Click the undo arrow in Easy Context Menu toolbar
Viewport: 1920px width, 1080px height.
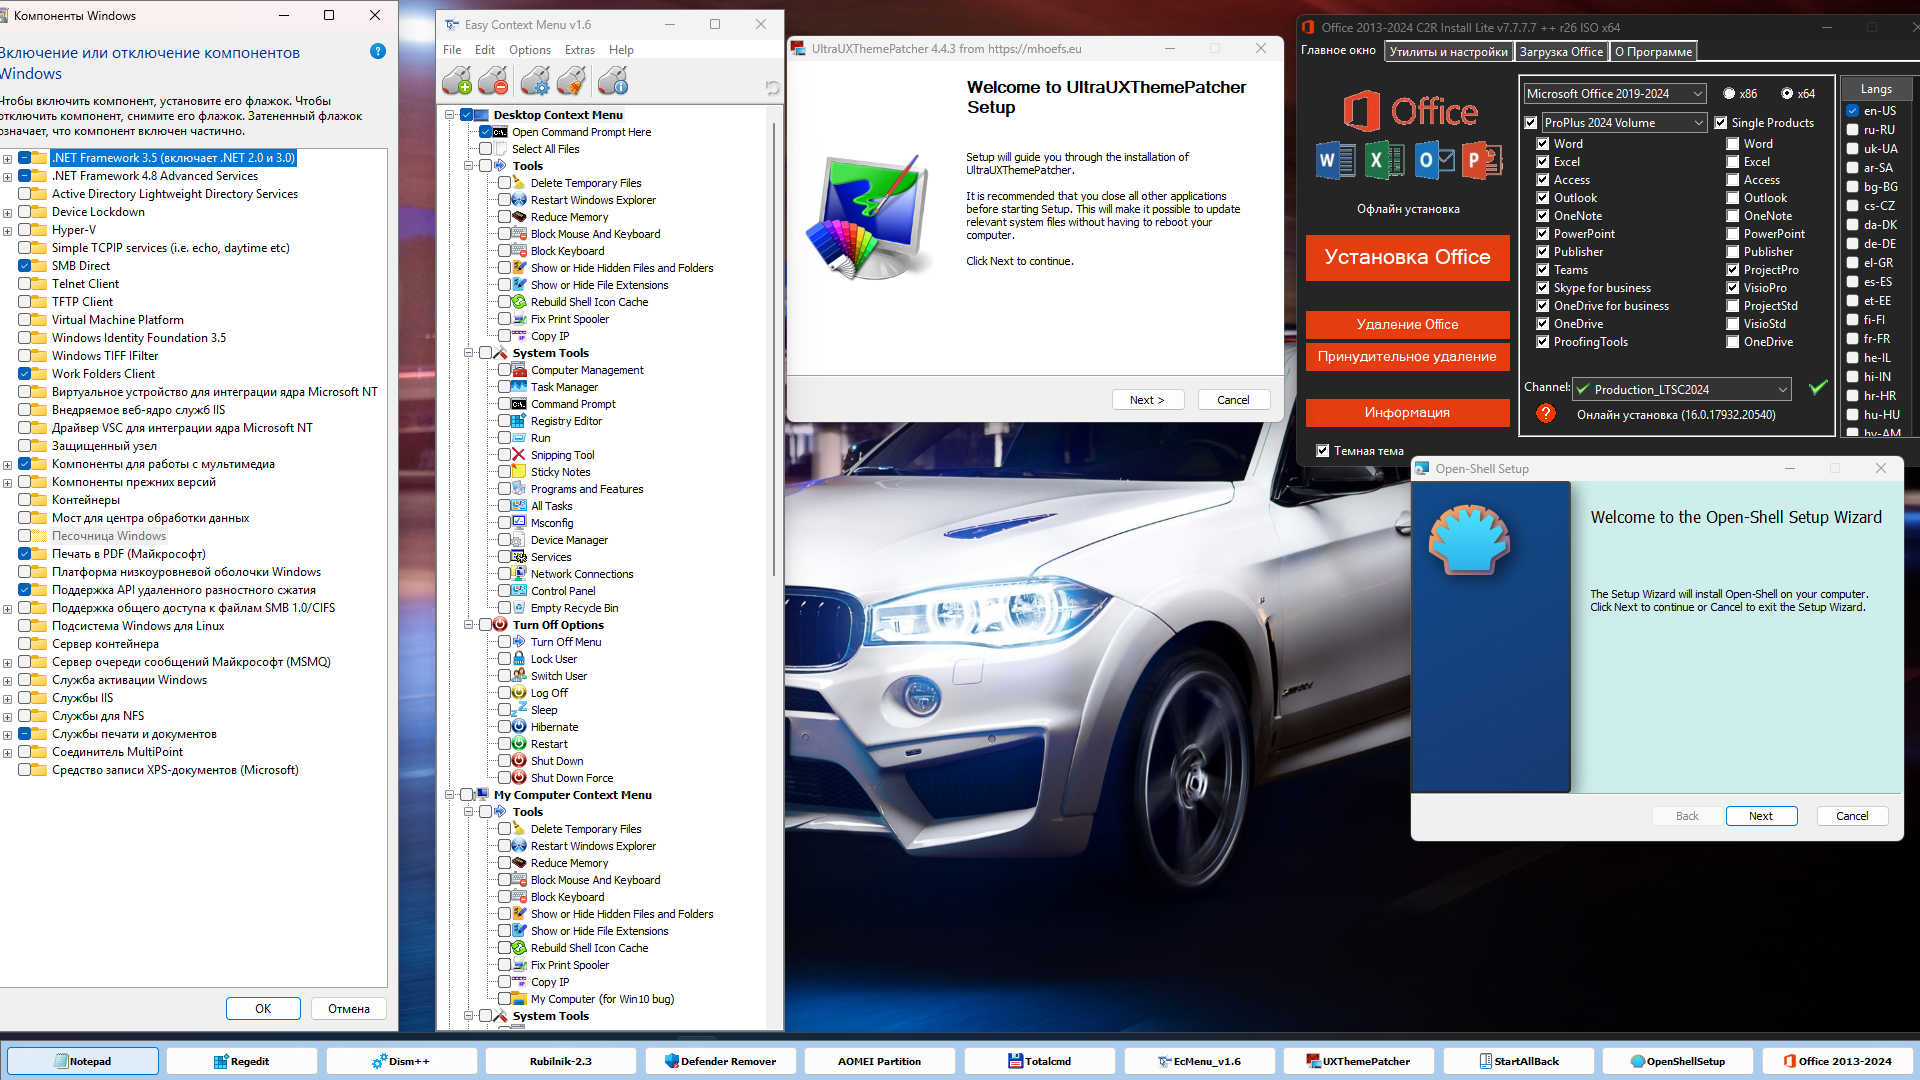coord(772,88)
